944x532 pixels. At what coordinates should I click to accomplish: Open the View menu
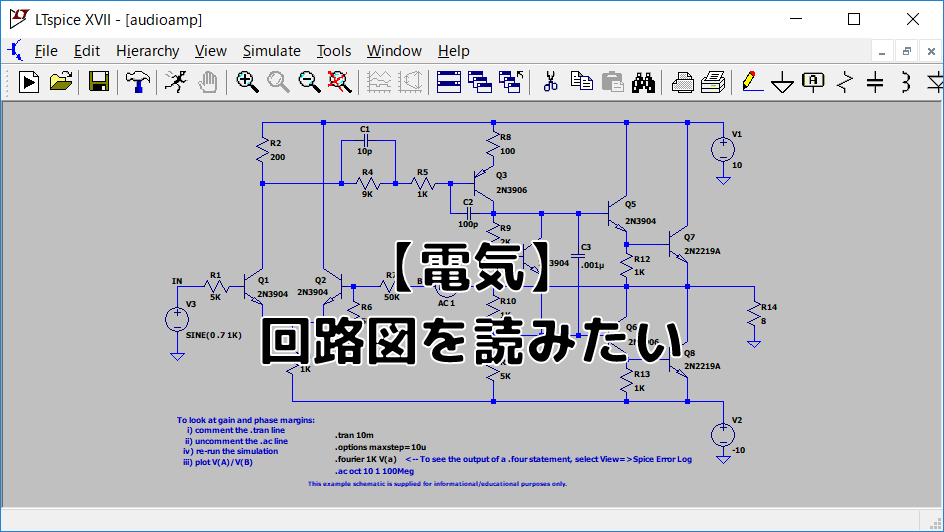(x=211, y=51)
